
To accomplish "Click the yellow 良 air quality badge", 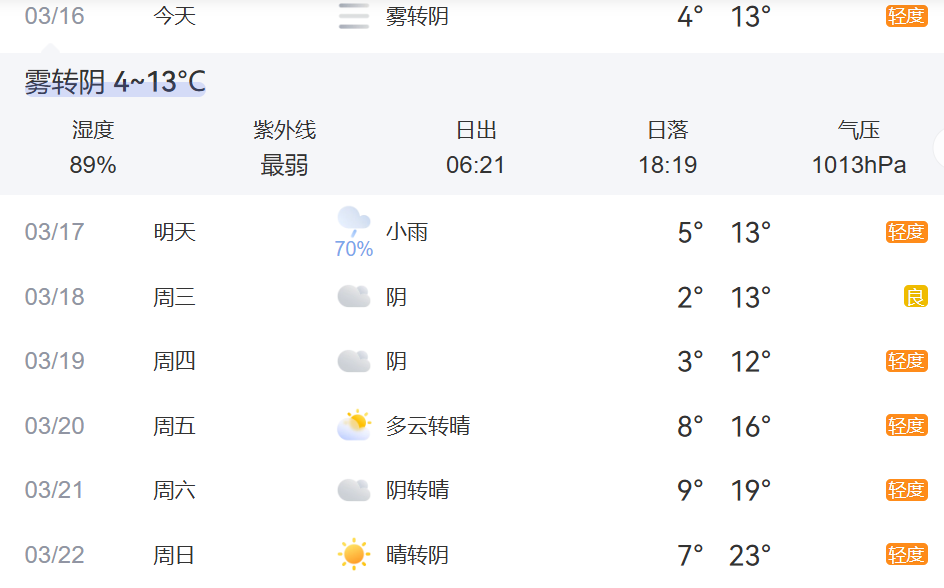I will pos(915,297).
